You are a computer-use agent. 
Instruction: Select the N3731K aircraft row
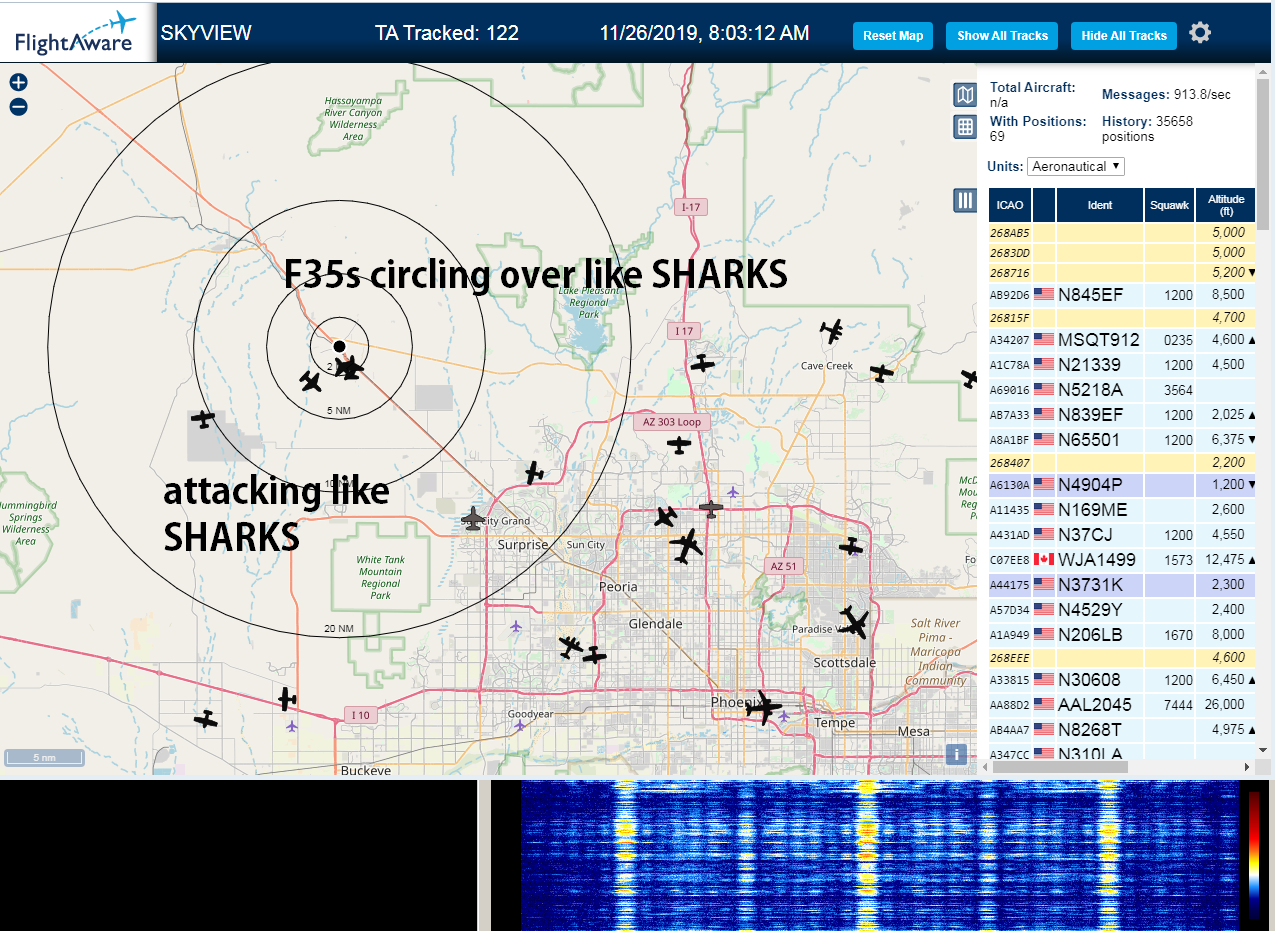pyautogui.click(x=1121, y=584)
